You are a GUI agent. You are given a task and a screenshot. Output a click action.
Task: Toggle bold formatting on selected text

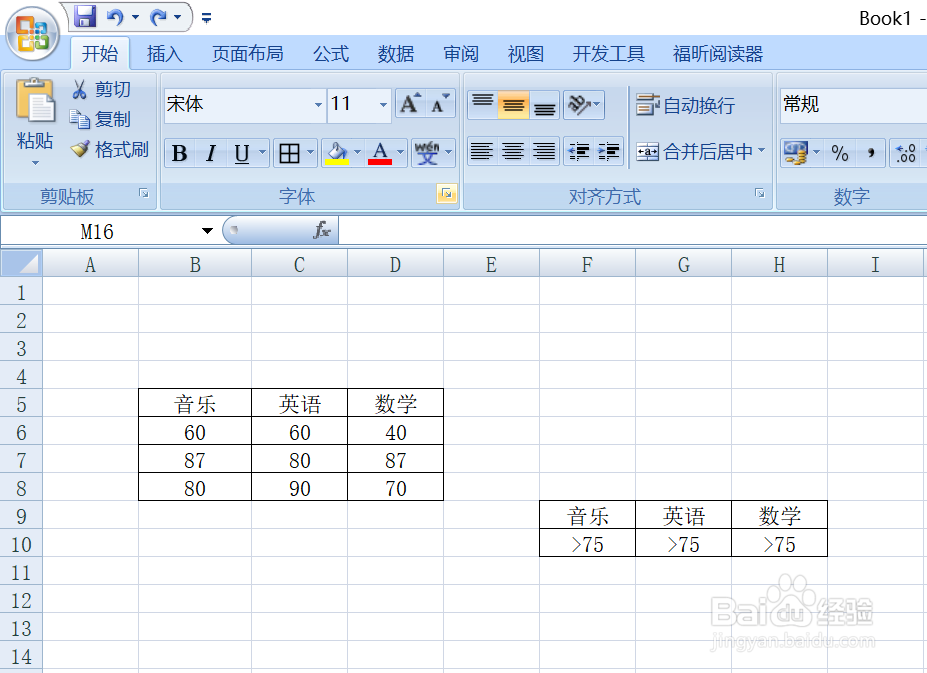178,153
